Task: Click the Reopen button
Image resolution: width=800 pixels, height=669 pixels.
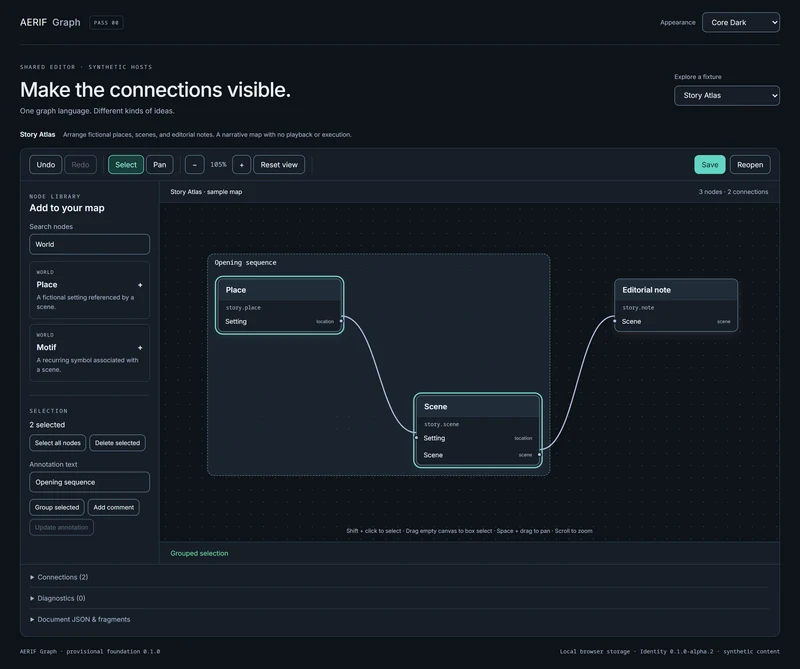Action: point(749,165)
